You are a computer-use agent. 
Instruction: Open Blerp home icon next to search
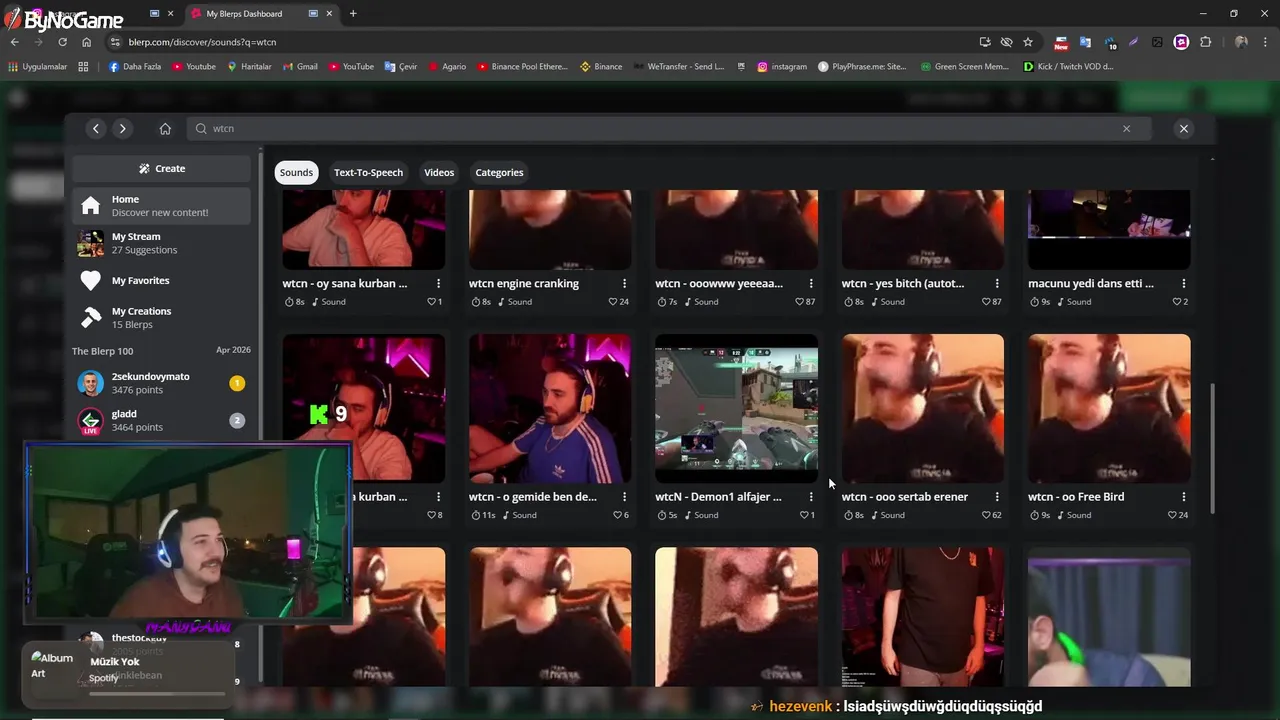click(x=165, y=128)
